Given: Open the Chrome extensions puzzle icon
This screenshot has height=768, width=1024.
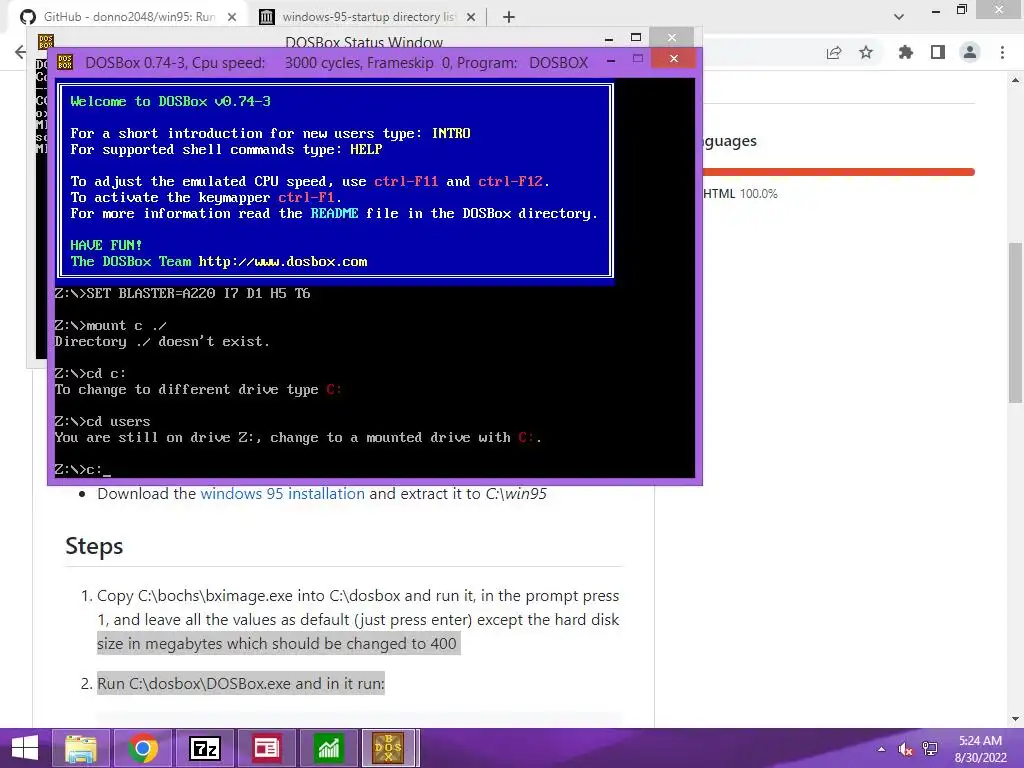Looking at the screenshot, I should pos(905,52).
